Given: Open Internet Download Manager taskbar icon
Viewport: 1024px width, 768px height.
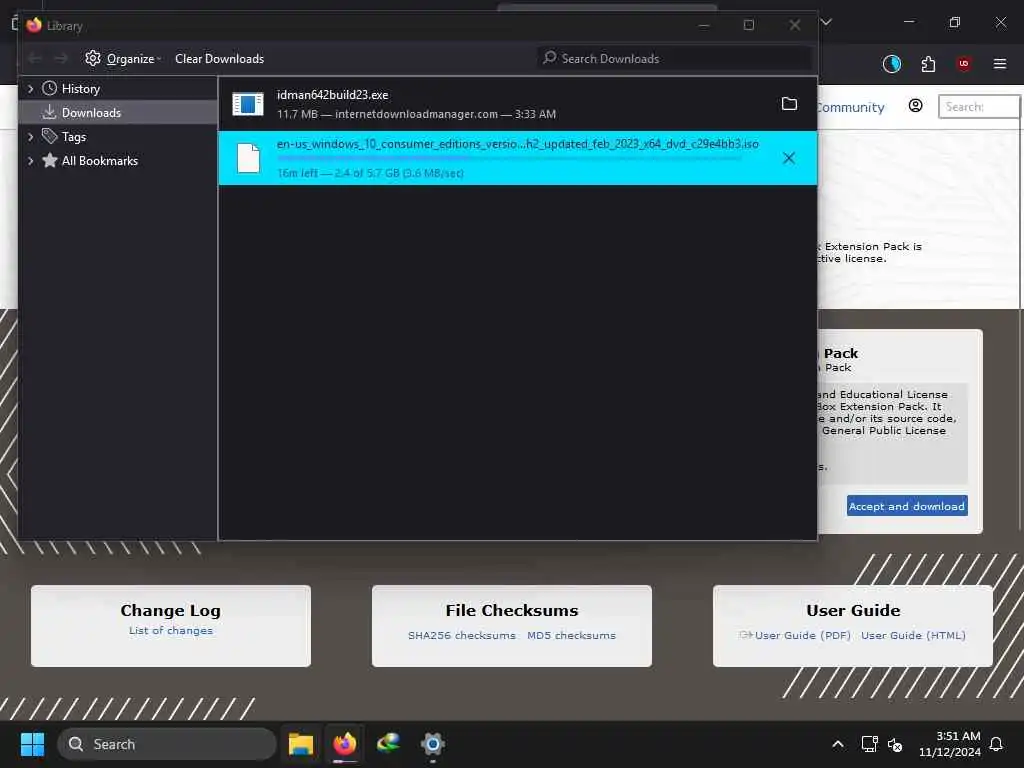Looking at the screenshot, I should 389,743.
